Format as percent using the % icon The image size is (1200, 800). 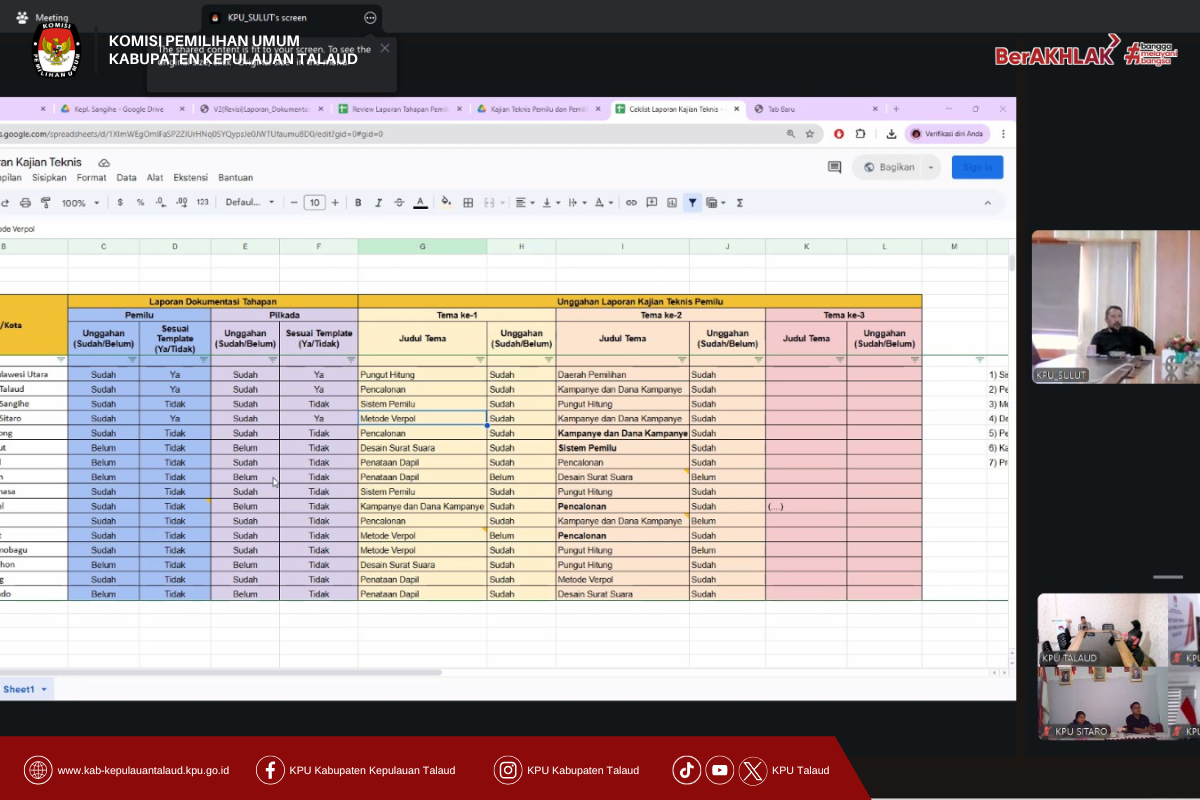click(x=140, y=203)
